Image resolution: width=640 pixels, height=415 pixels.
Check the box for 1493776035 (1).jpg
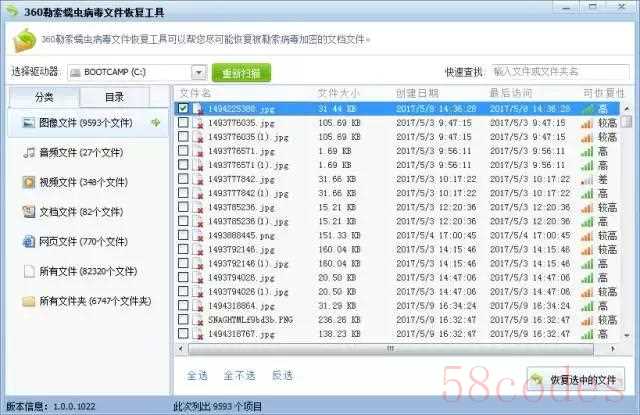click(x=183, y=136)
